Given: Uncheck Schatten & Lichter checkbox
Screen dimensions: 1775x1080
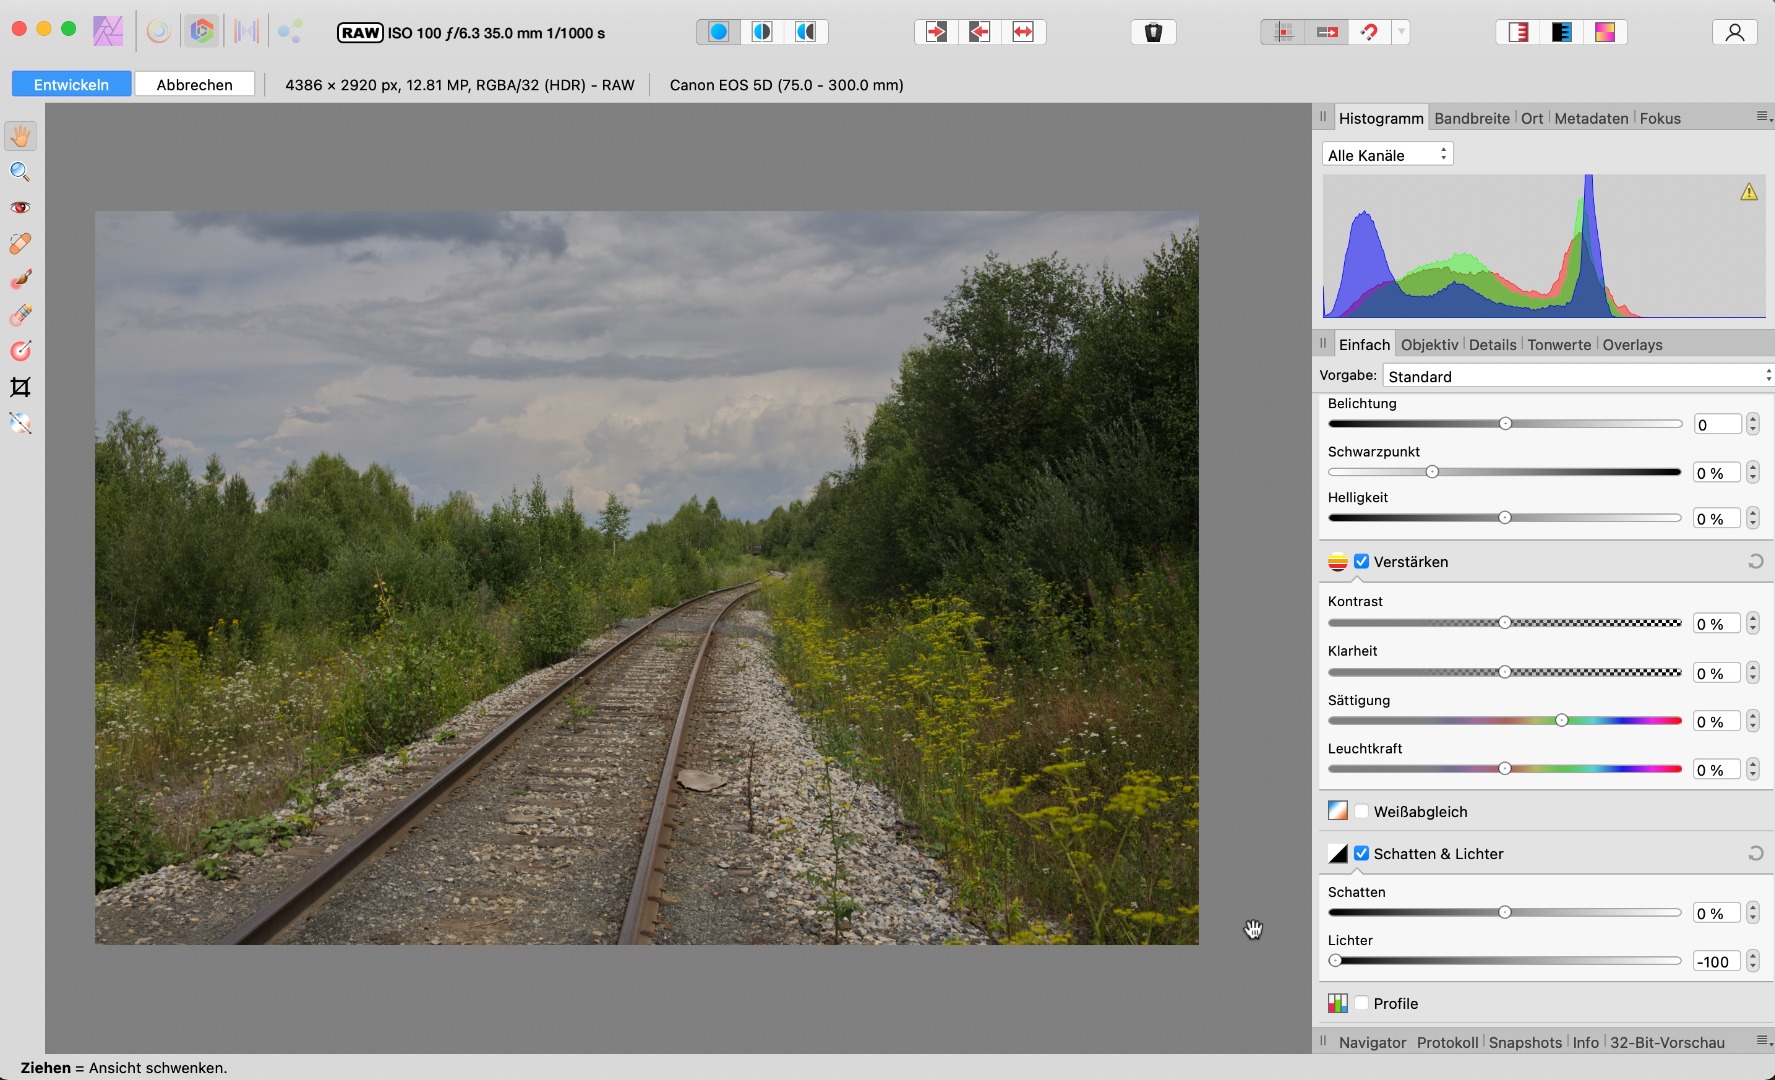Looking at the screenshot, I should (x=1361, y=854).
